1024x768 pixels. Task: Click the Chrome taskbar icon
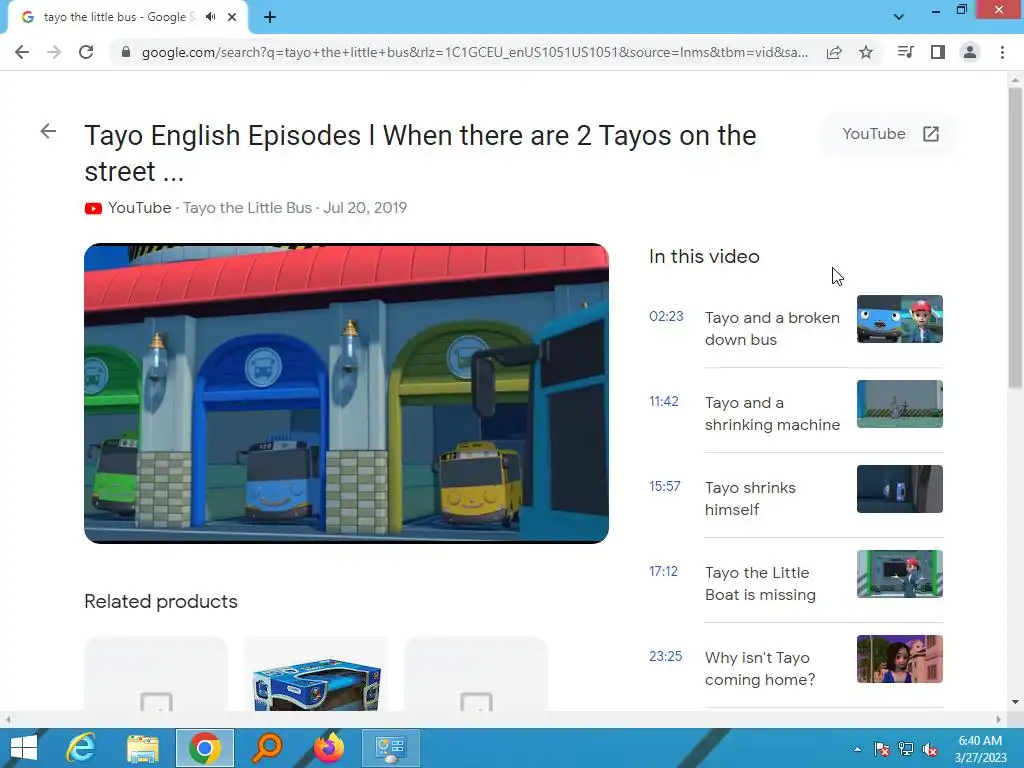tap(205, 748)
